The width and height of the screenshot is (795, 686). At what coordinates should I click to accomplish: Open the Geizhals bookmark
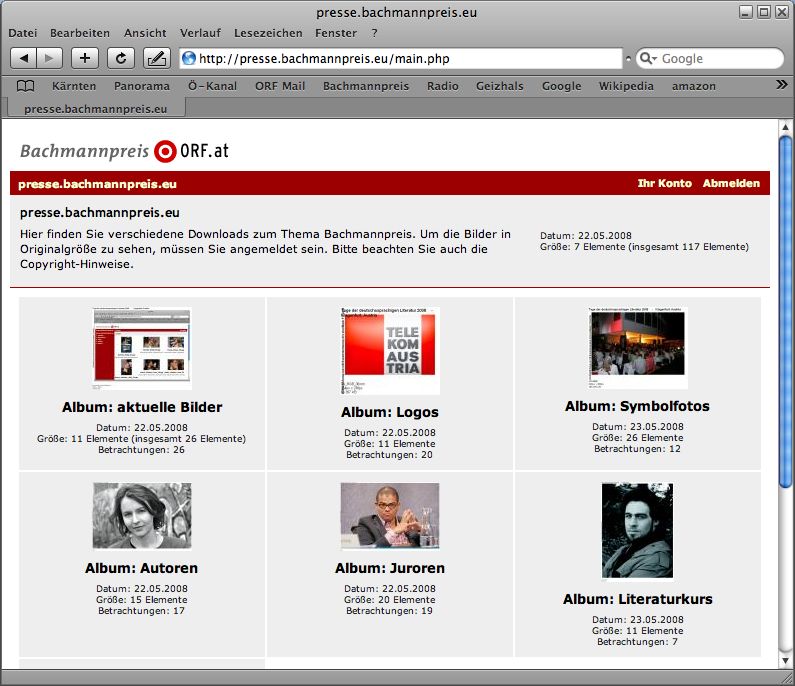[499, 86]
